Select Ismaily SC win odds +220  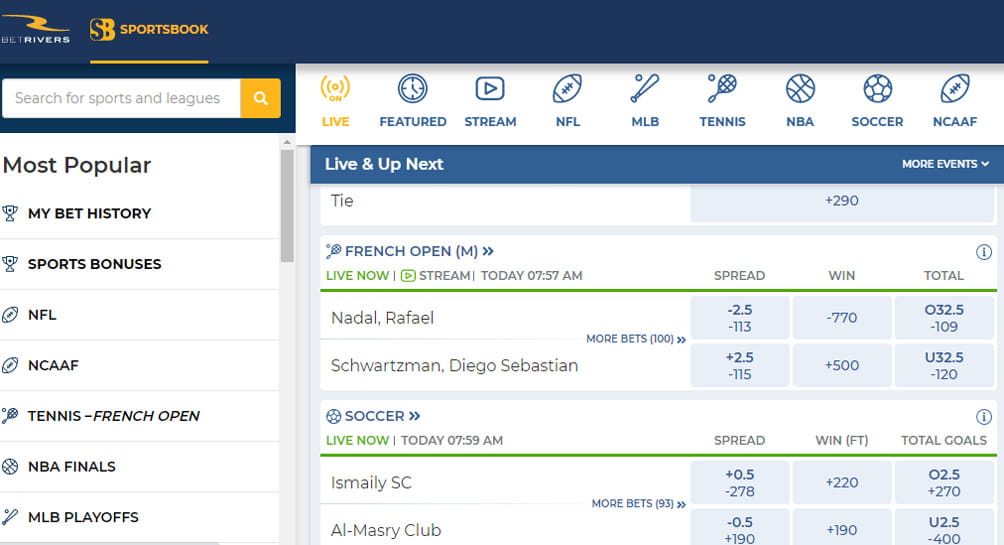[841, 482]
